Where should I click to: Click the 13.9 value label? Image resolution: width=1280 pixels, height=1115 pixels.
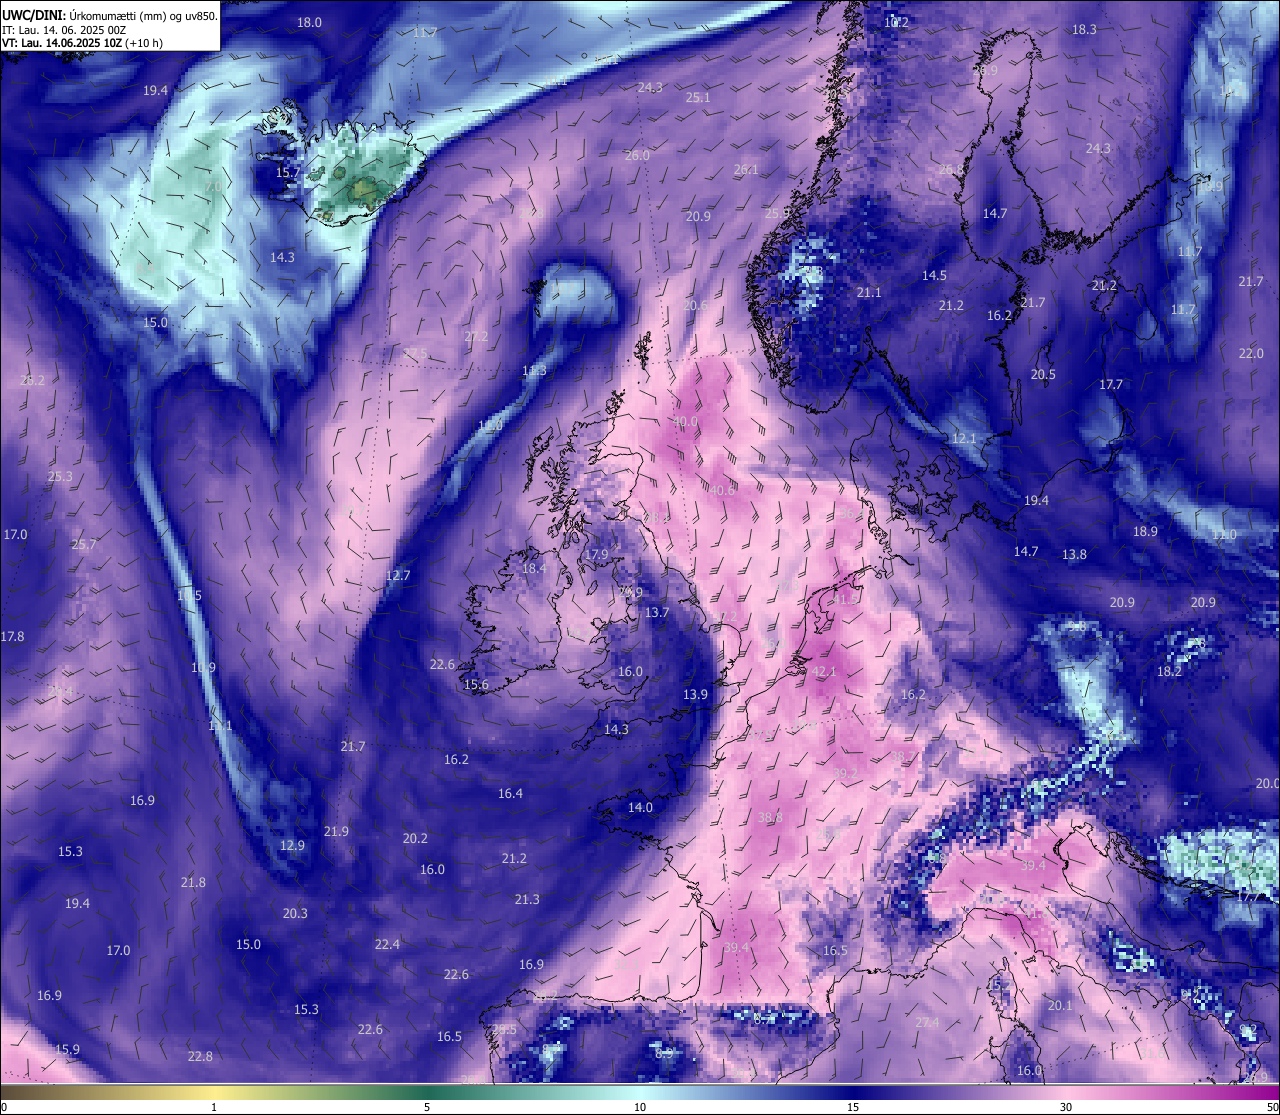click(695, 694)
